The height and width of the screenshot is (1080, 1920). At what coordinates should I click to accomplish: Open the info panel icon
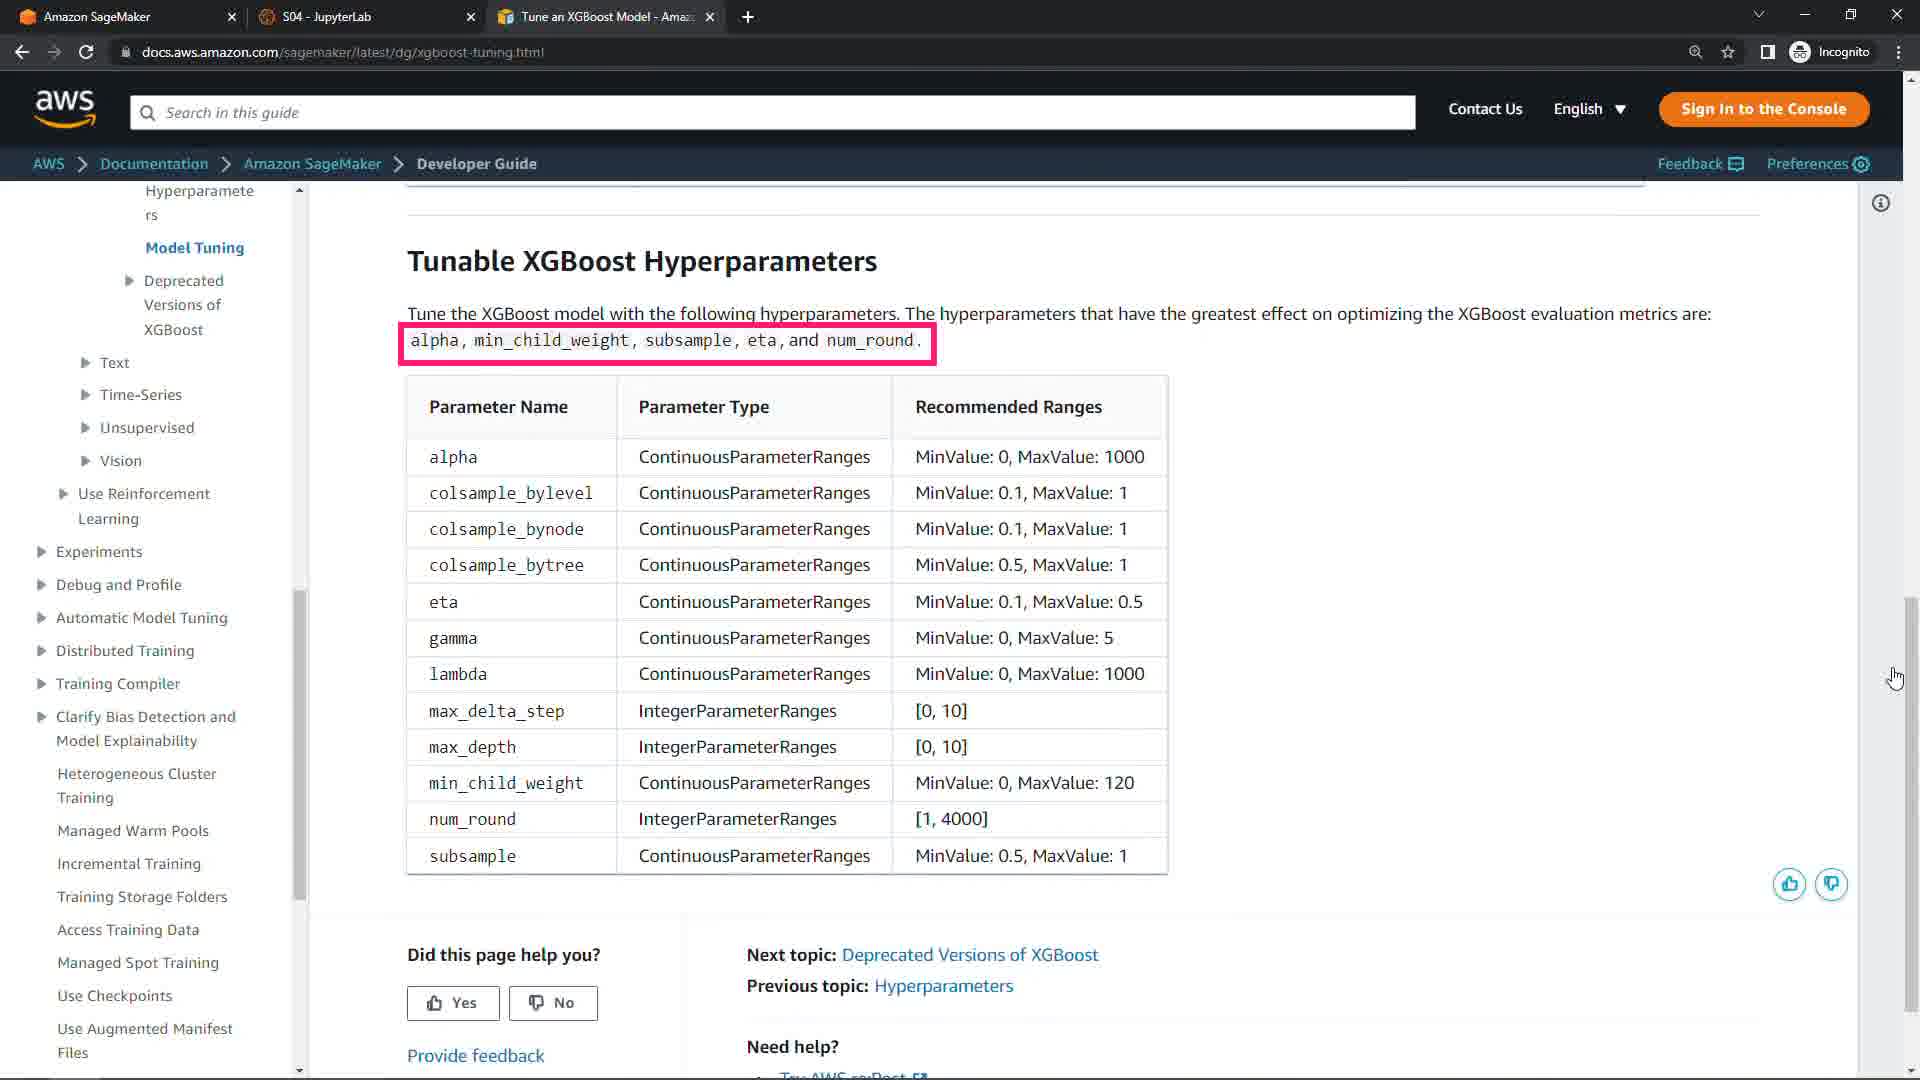[1881, 204]
